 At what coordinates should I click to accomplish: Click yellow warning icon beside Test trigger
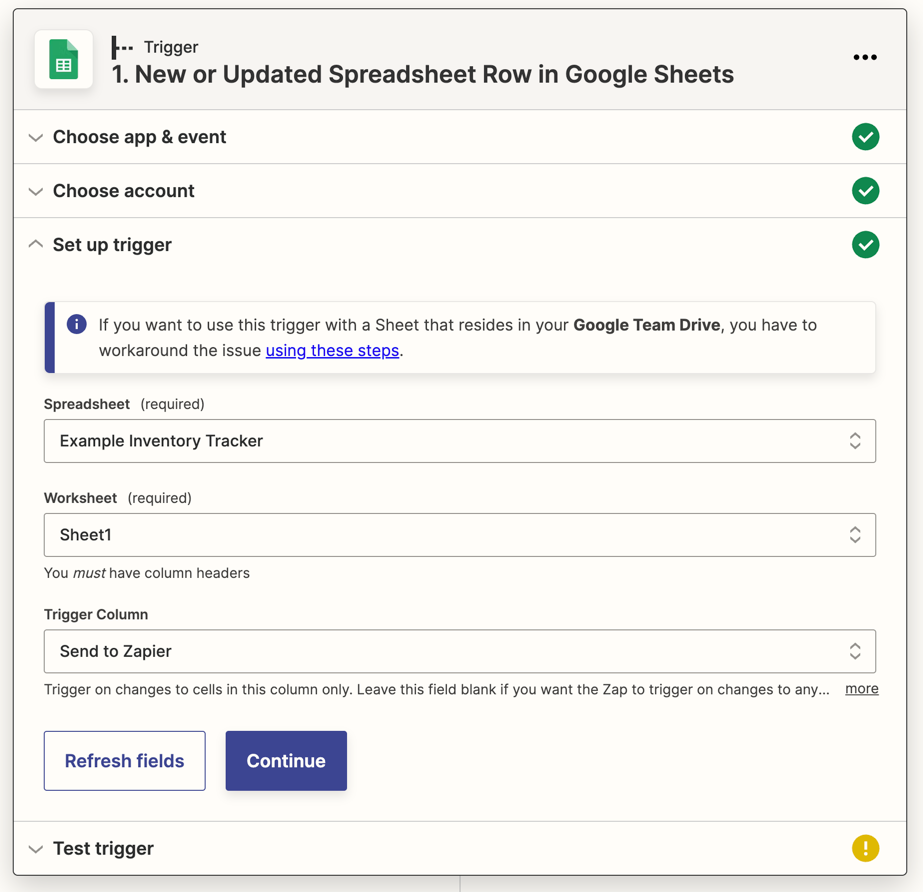865,848
